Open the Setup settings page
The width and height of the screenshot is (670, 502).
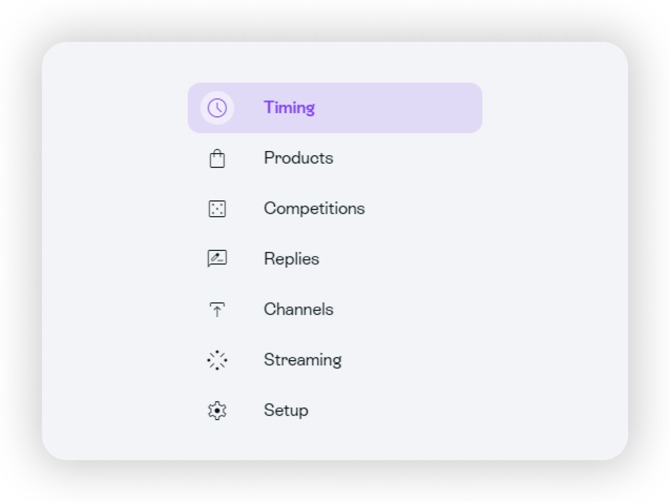click(285, 410)
